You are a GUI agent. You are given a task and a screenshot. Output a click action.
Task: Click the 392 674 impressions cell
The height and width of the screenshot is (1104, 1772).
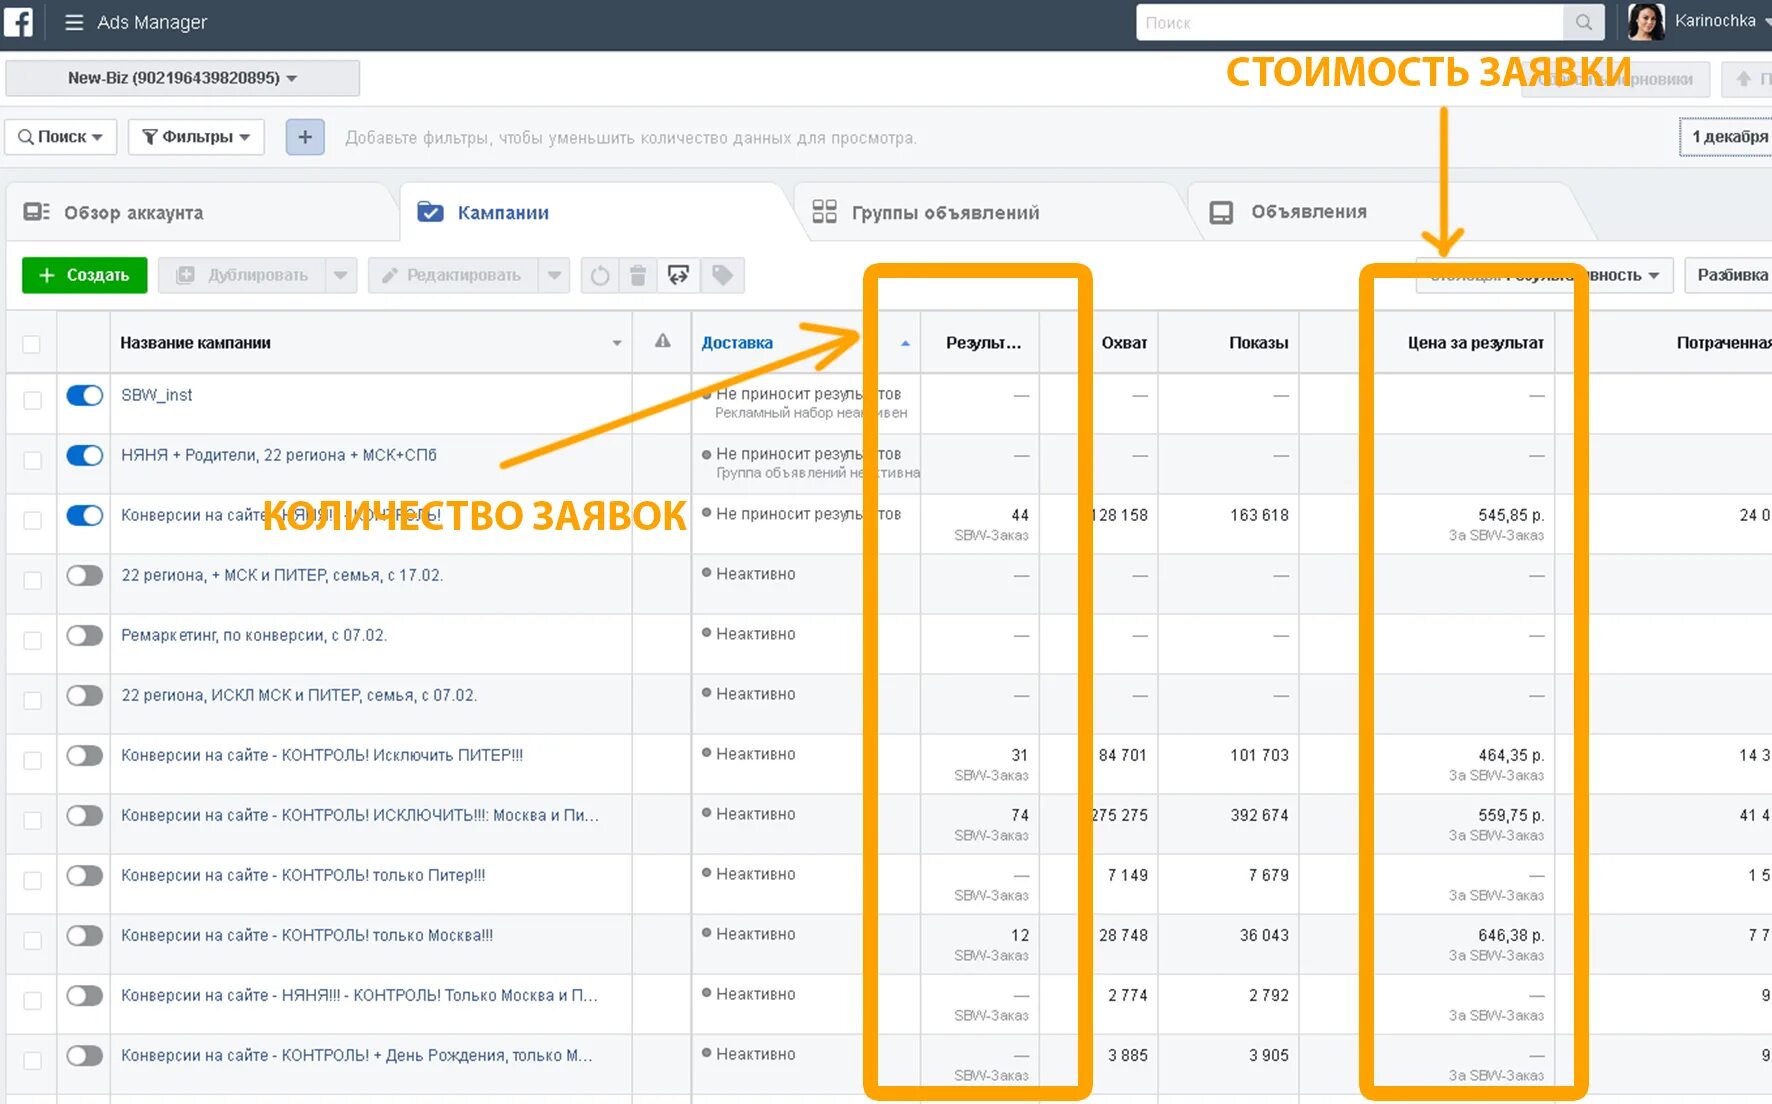coord(1260,815)
